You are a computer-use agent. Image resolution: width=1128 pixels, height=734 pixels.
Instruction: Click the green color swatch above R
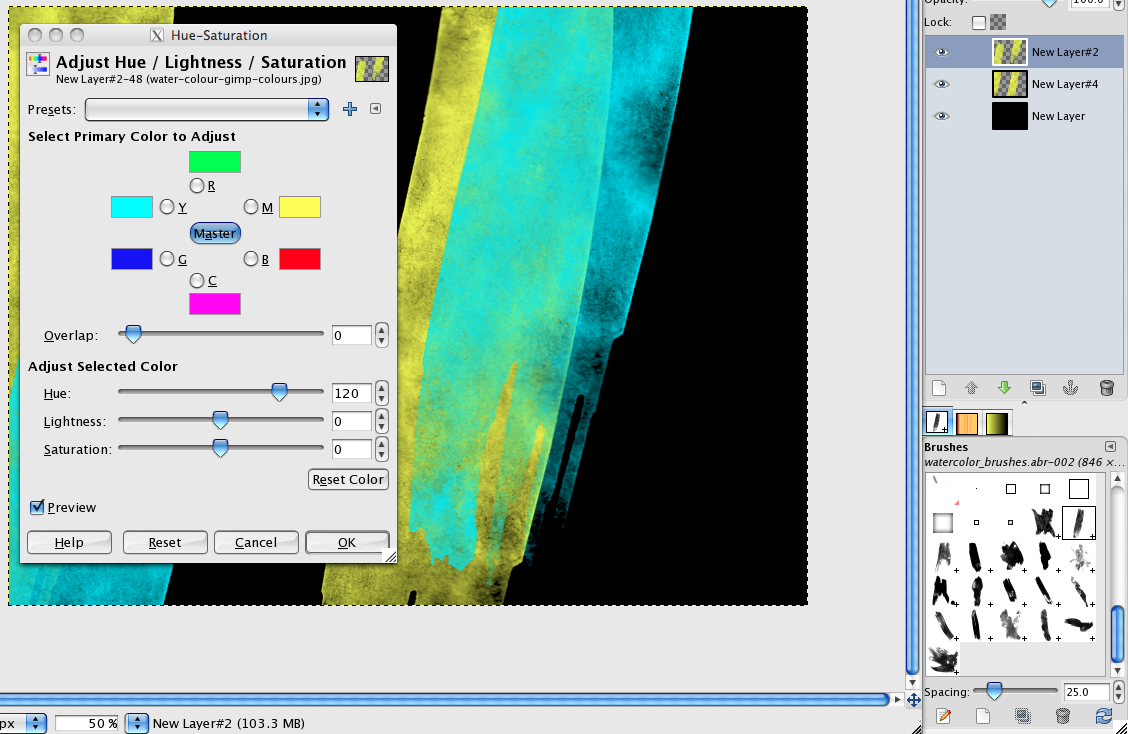(x=214, y=162)
